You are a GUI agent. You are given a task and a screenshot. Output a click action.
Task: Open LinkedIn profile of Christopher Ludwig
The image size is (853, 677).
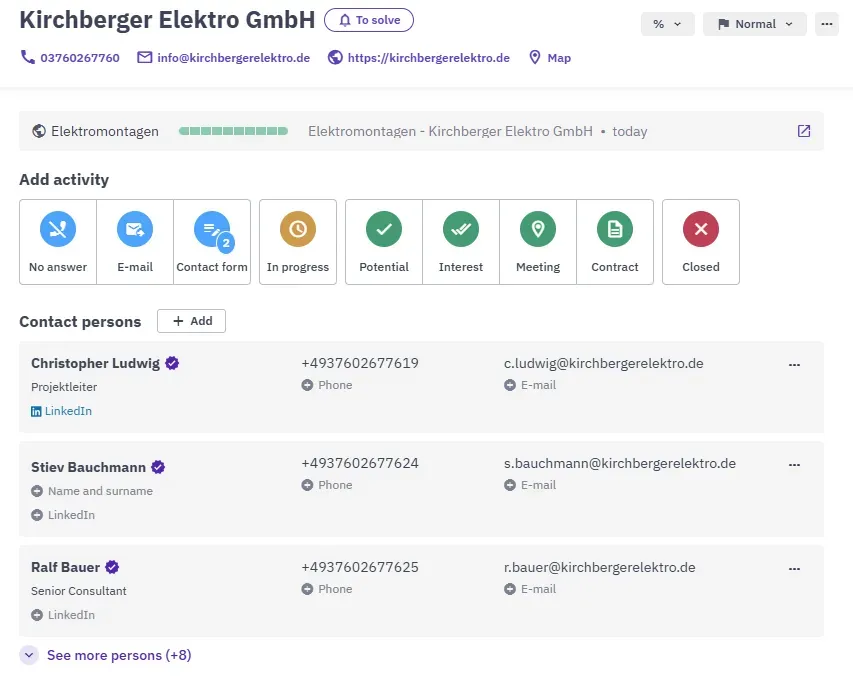61,411
